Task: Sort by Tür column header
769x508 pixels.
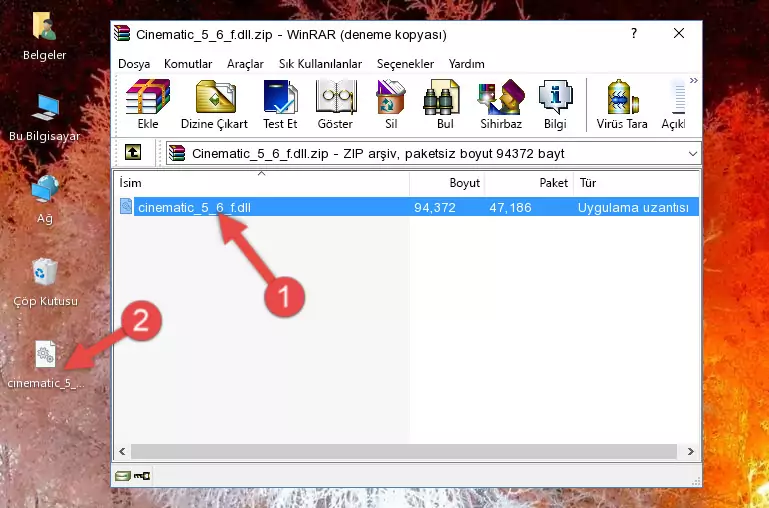Action: click(x=636, y=183)
